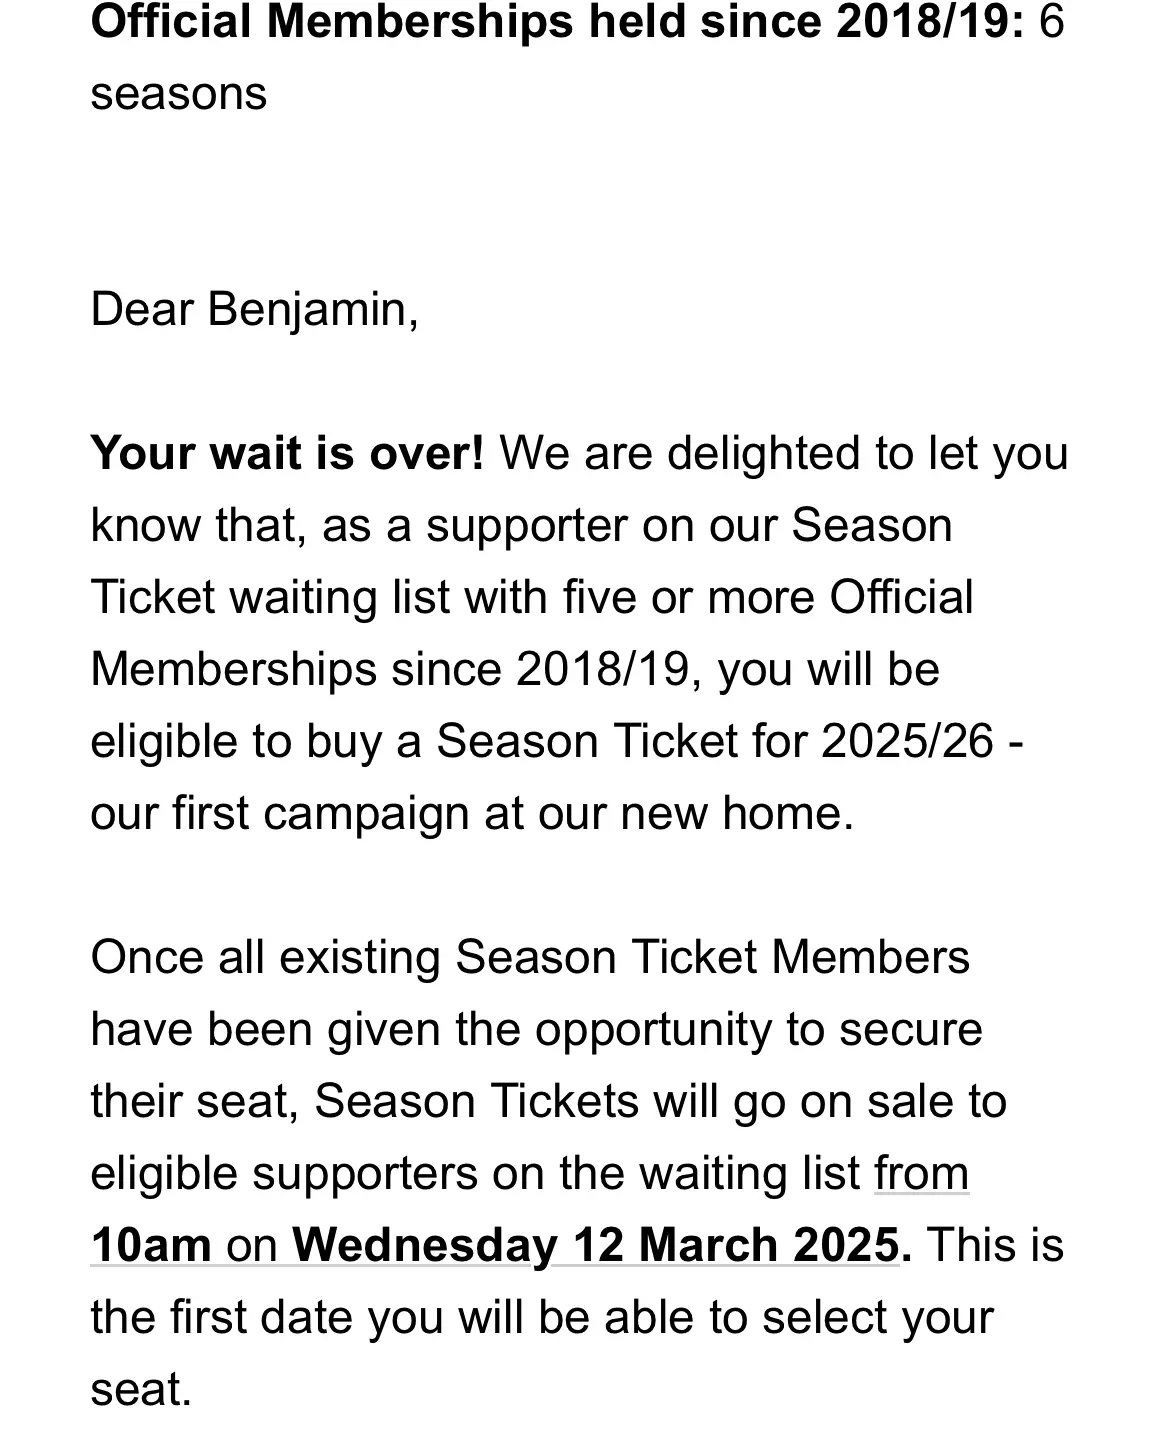Tap the number "6" after the heading

click(1051, 22)
